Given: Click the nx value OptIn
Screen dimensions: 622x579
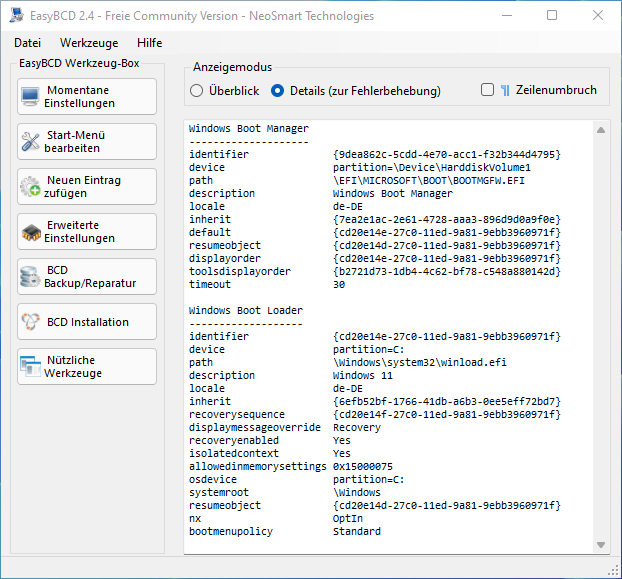Looking at the screenshot, I should [348, 518].
